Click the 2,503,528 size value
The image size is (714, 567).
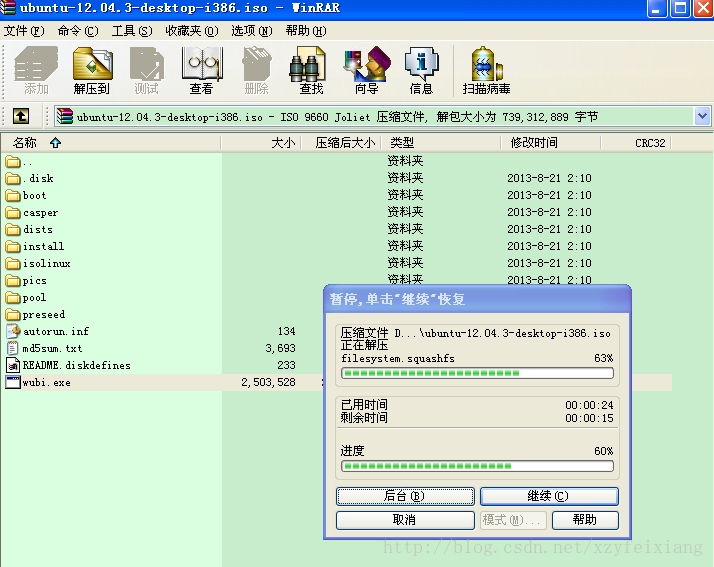point(268,382)
